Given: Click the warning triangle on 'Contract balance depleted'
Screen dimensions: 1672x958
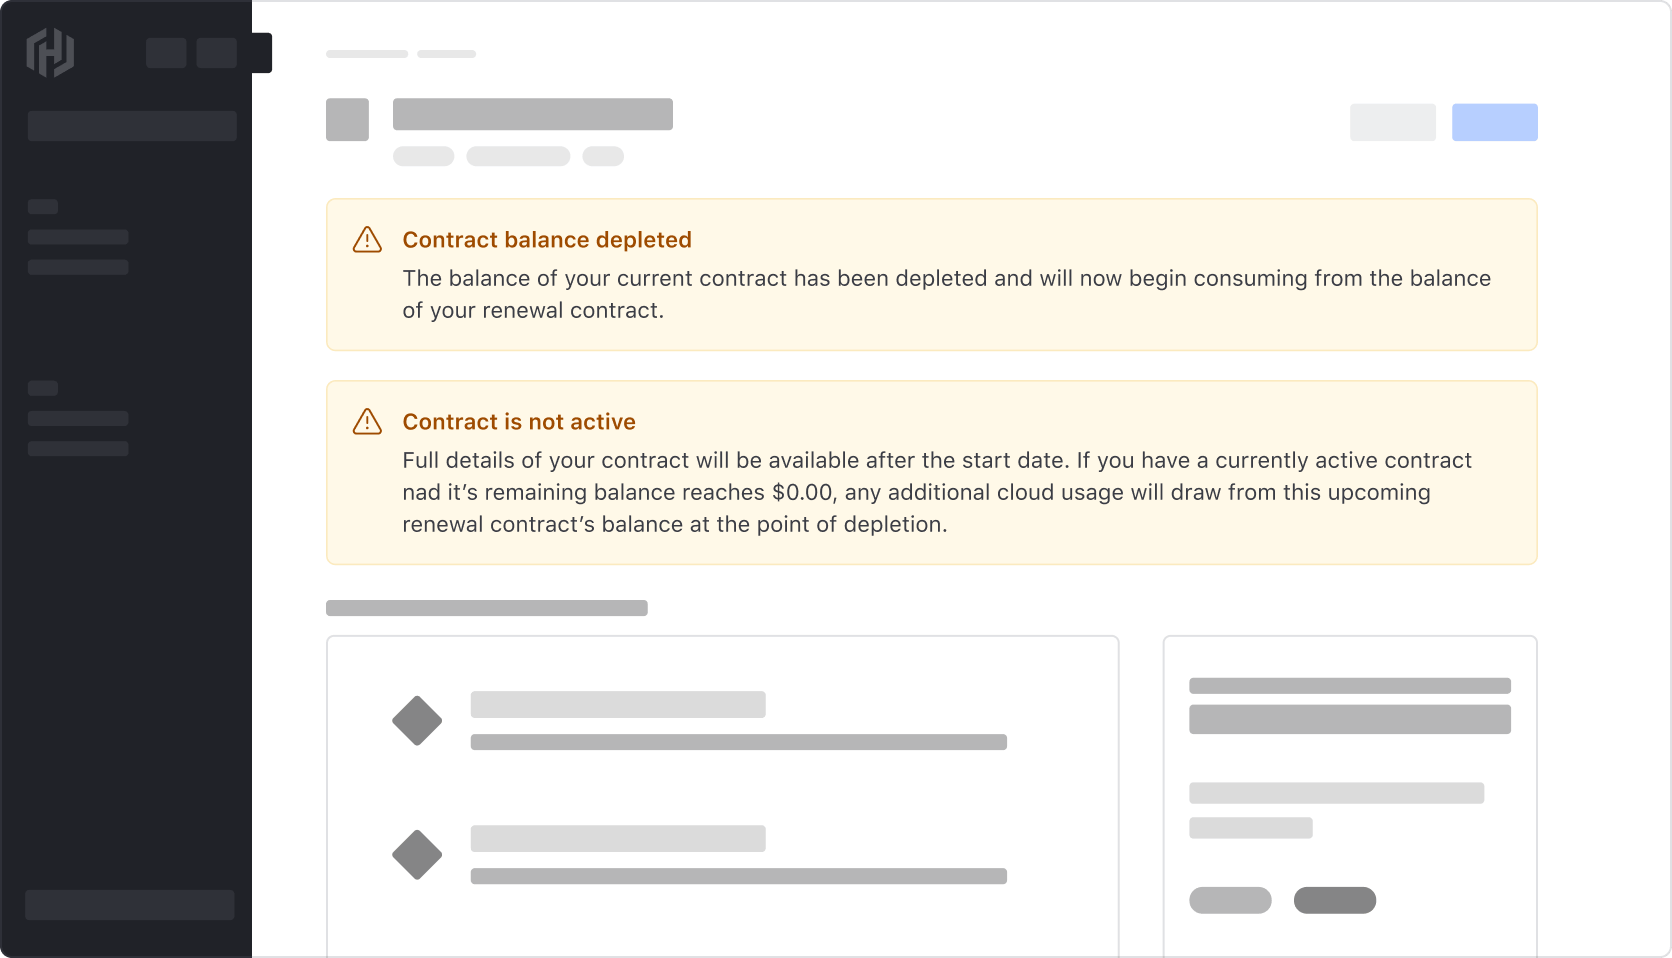Looking at the screenshot, I should pos(367,240).
